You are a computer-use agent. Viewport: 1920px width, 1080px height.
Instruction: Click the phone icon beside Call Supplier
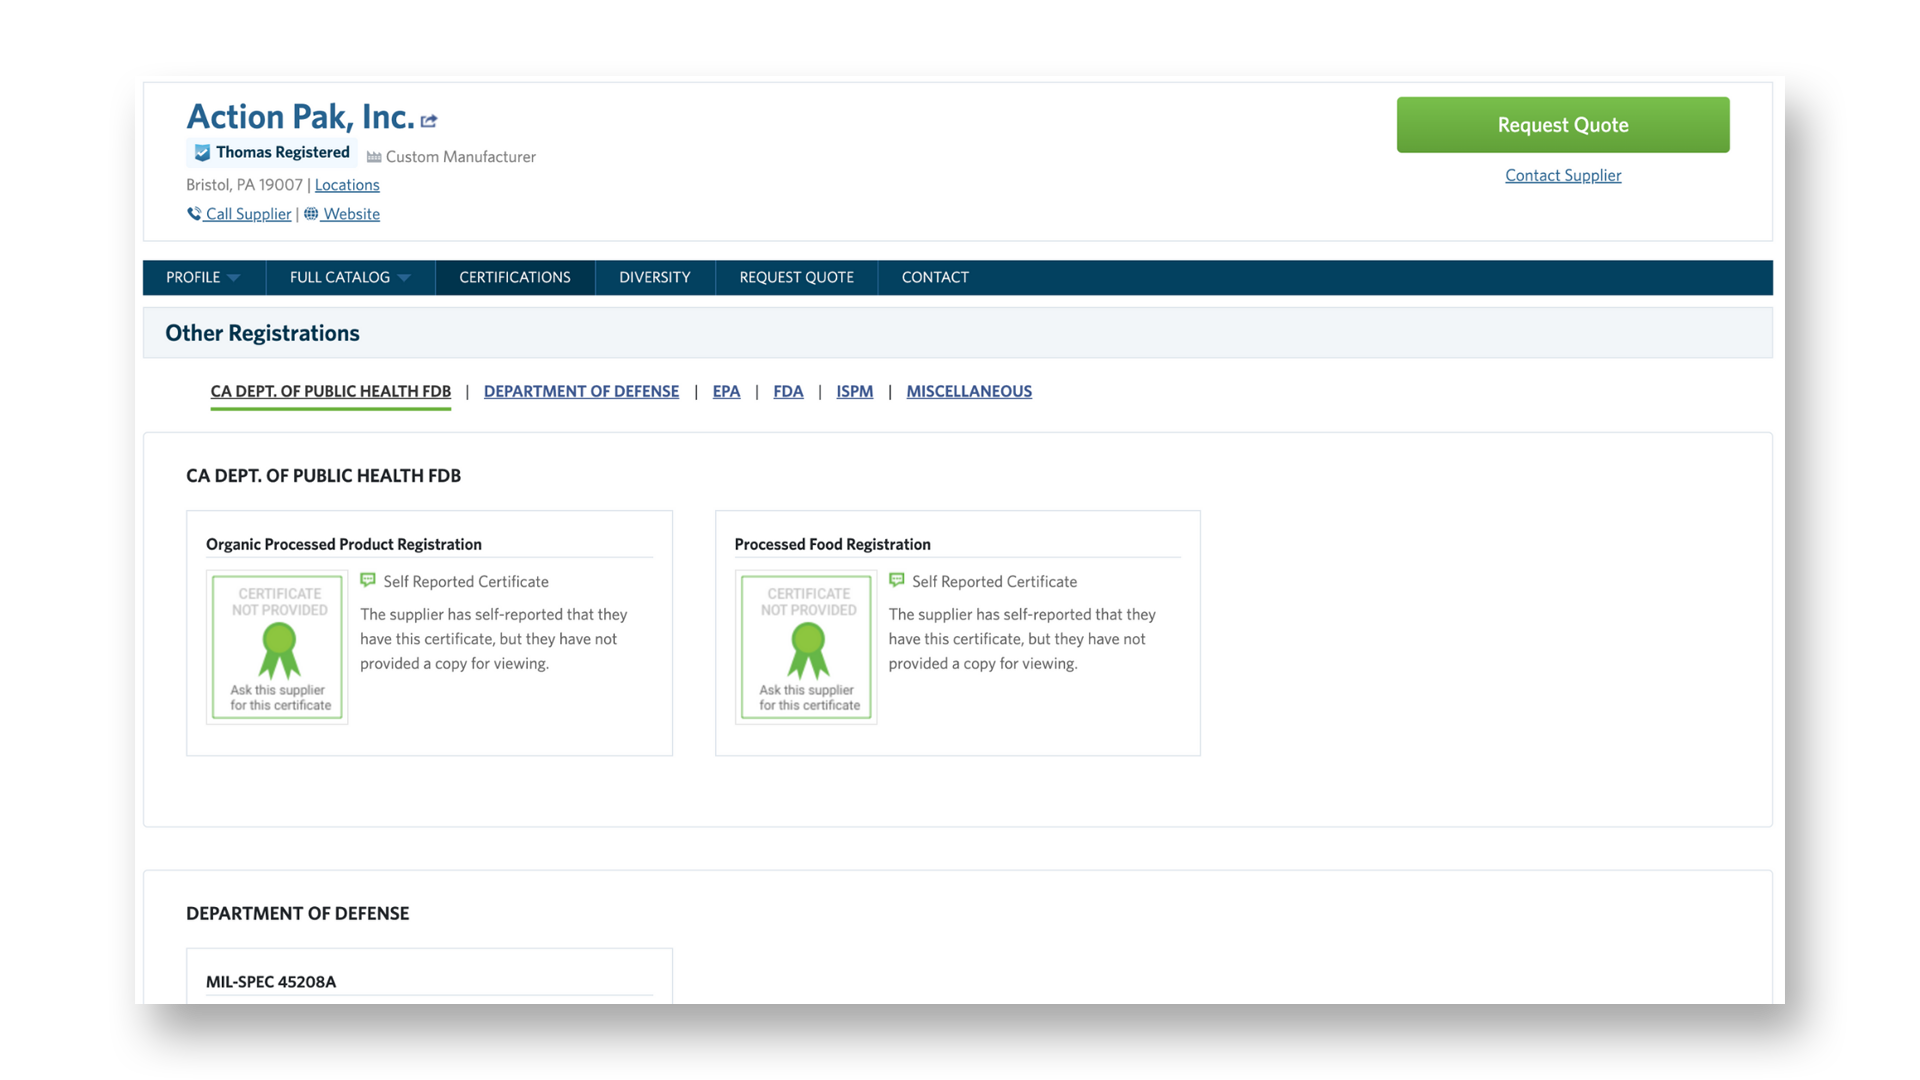tap(194, 214)
